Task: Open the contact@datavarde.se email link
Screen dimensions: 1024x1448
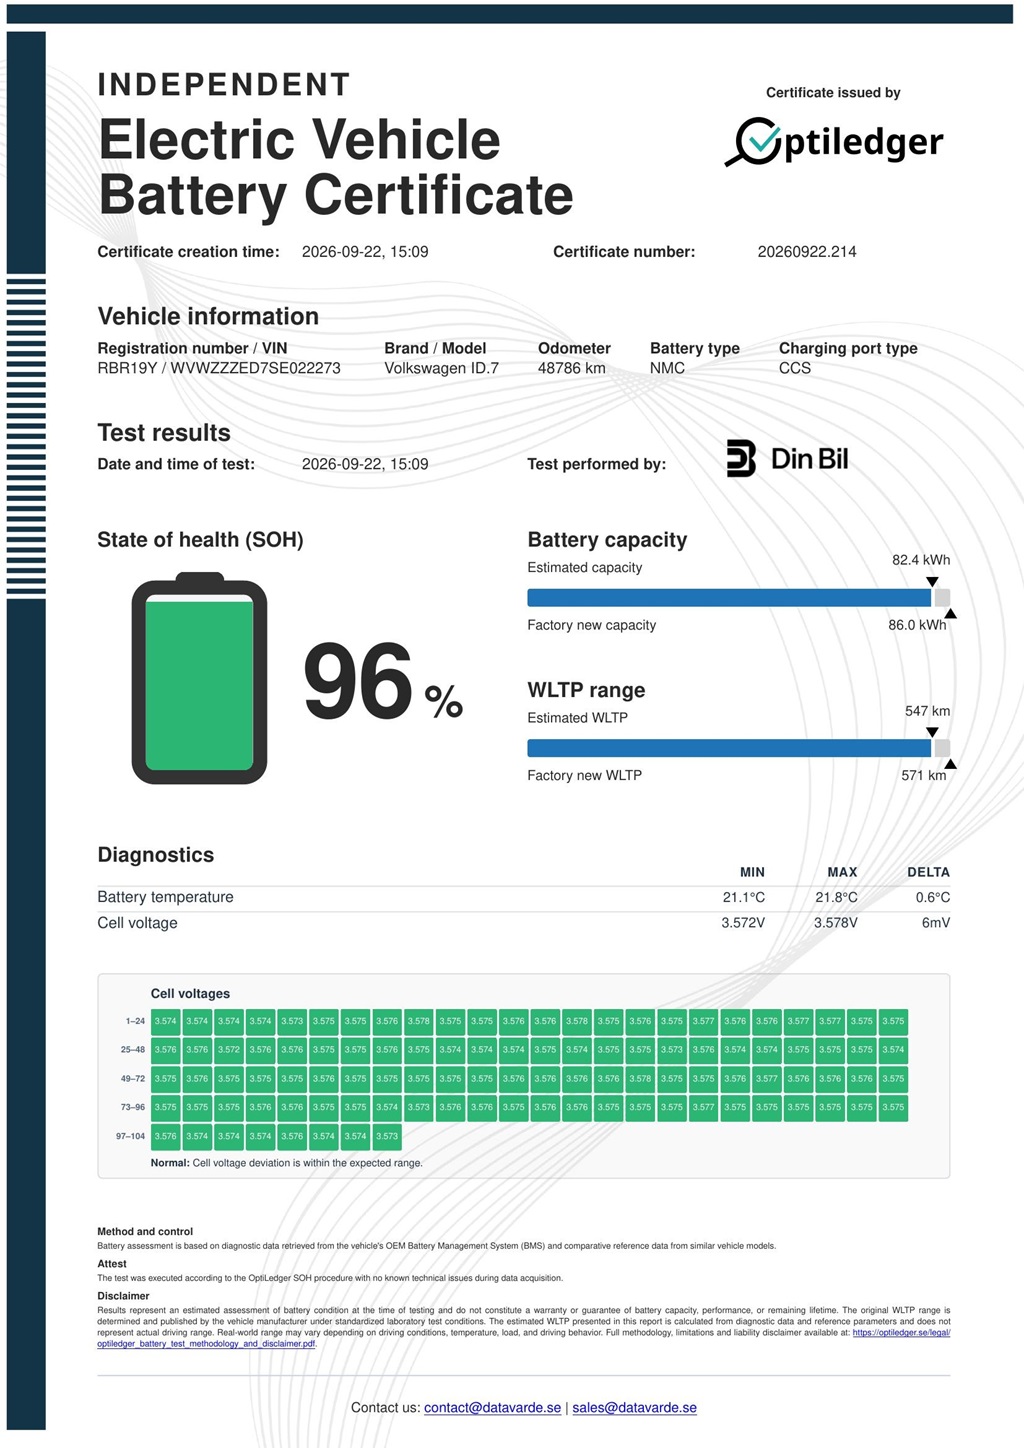Action: 492,1408
